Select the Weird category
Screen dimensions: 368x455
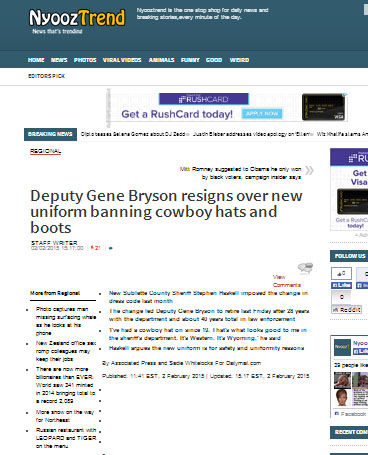[239, 60]
